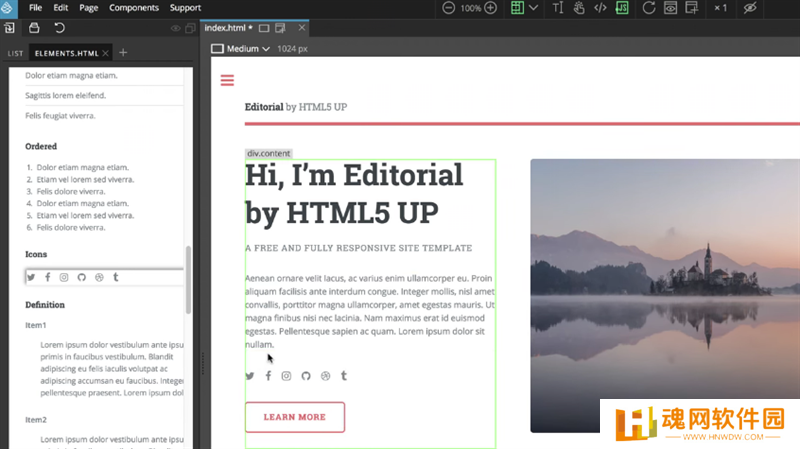
Task: Select the div.content element label
Action: click(268, 153)
